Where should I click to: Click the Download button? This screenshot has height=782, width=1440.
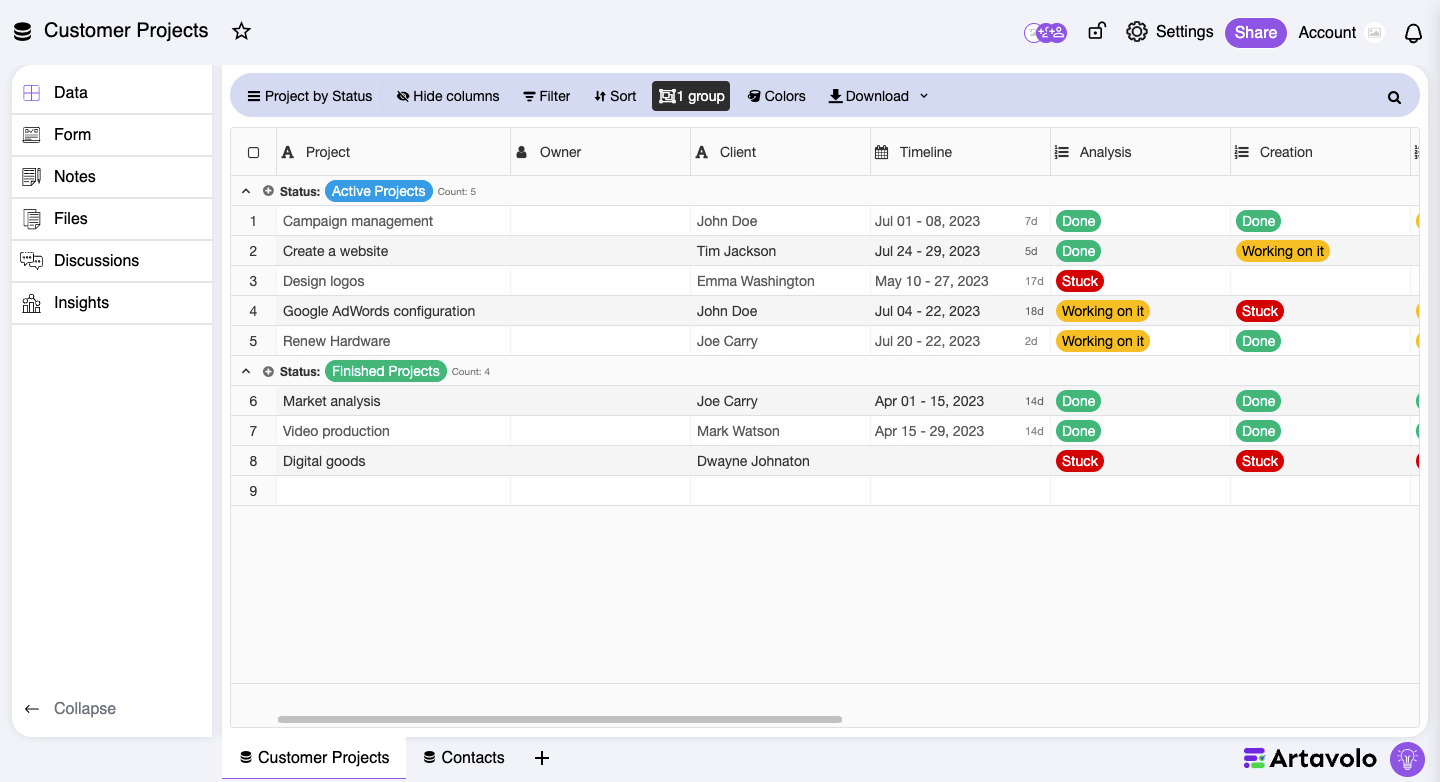(x=868, y=96)
